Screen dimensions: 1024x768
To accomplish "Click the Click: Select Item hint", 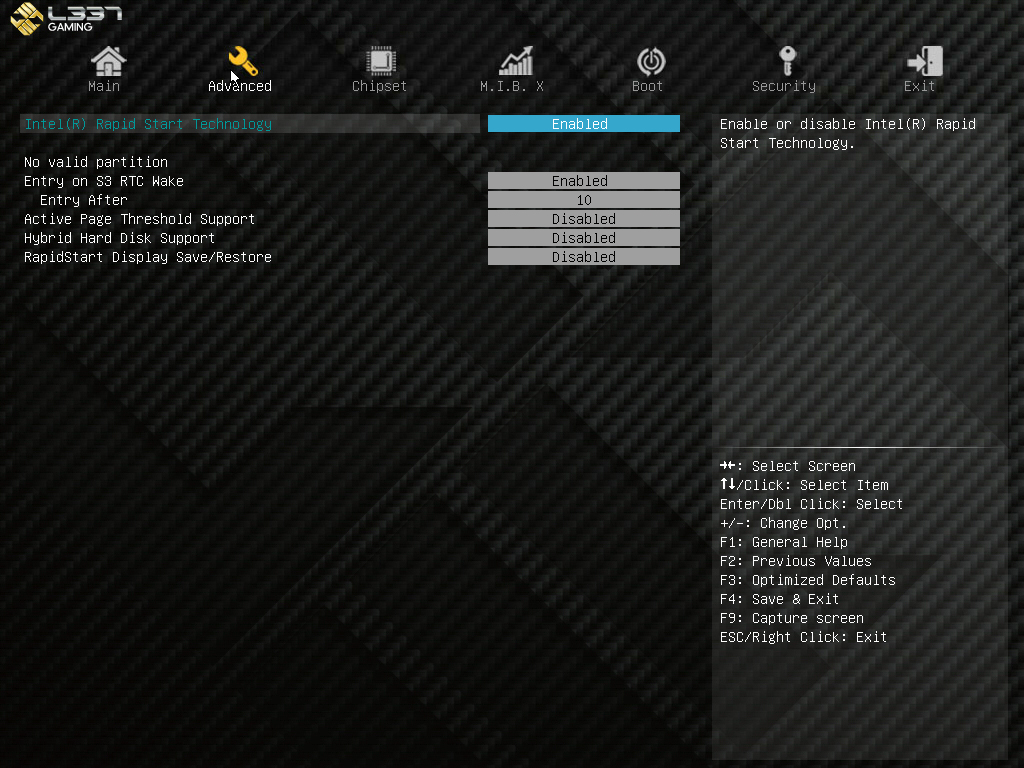I will pyautogui.click(x=804, y=485).
